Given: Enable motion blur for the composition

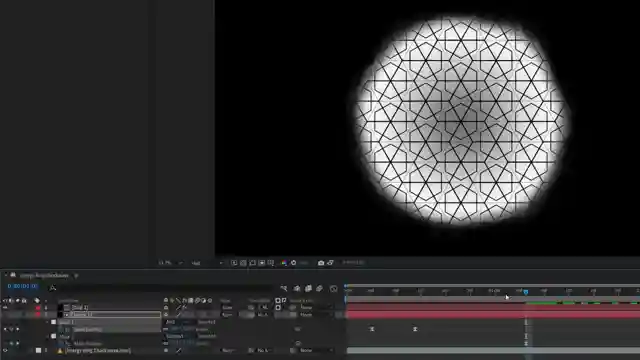Looking at the screenshot, I should click(320, 289).
